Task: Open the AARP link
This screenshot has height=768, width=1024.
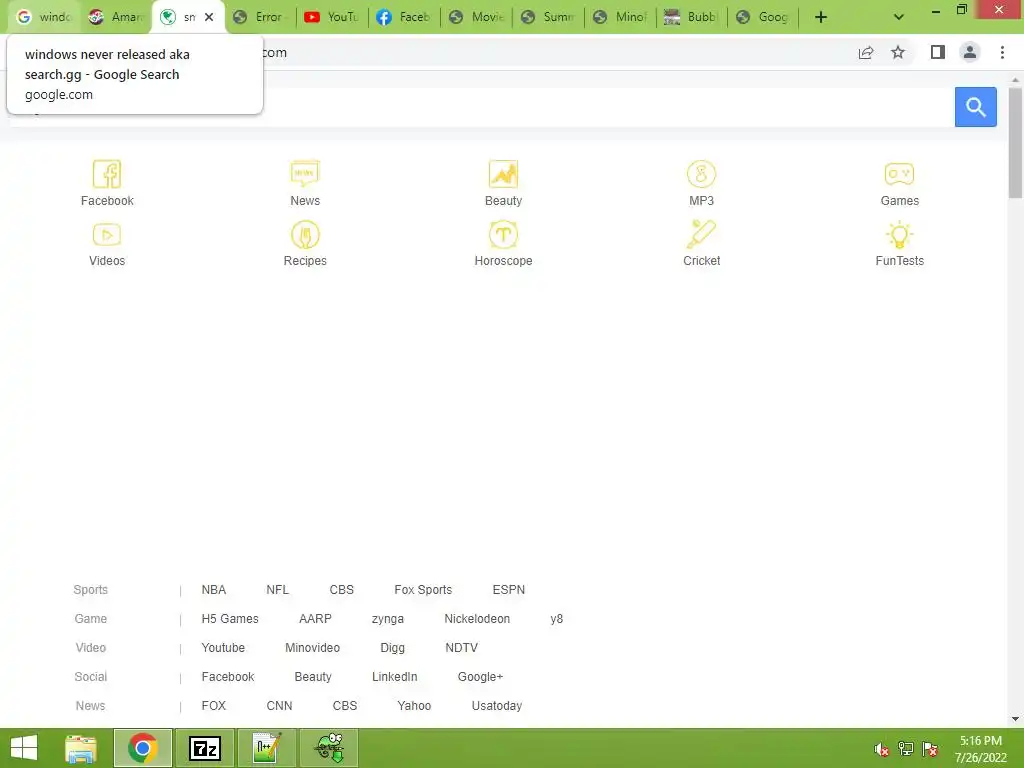Action: click(315, 618)
